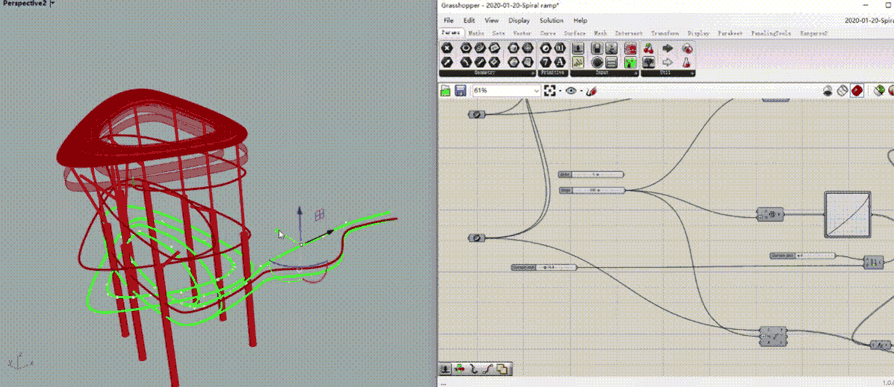Switch to the Transform tab
This screenshot has width=894, height=387.
666,34
